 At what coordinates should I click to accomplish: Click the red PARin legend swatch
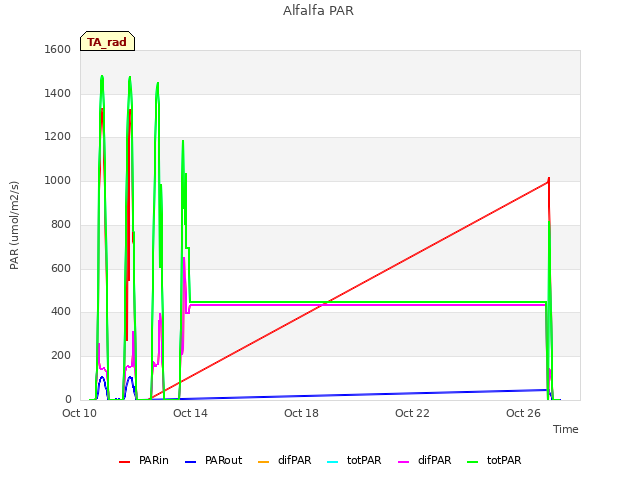coord(124,462)
